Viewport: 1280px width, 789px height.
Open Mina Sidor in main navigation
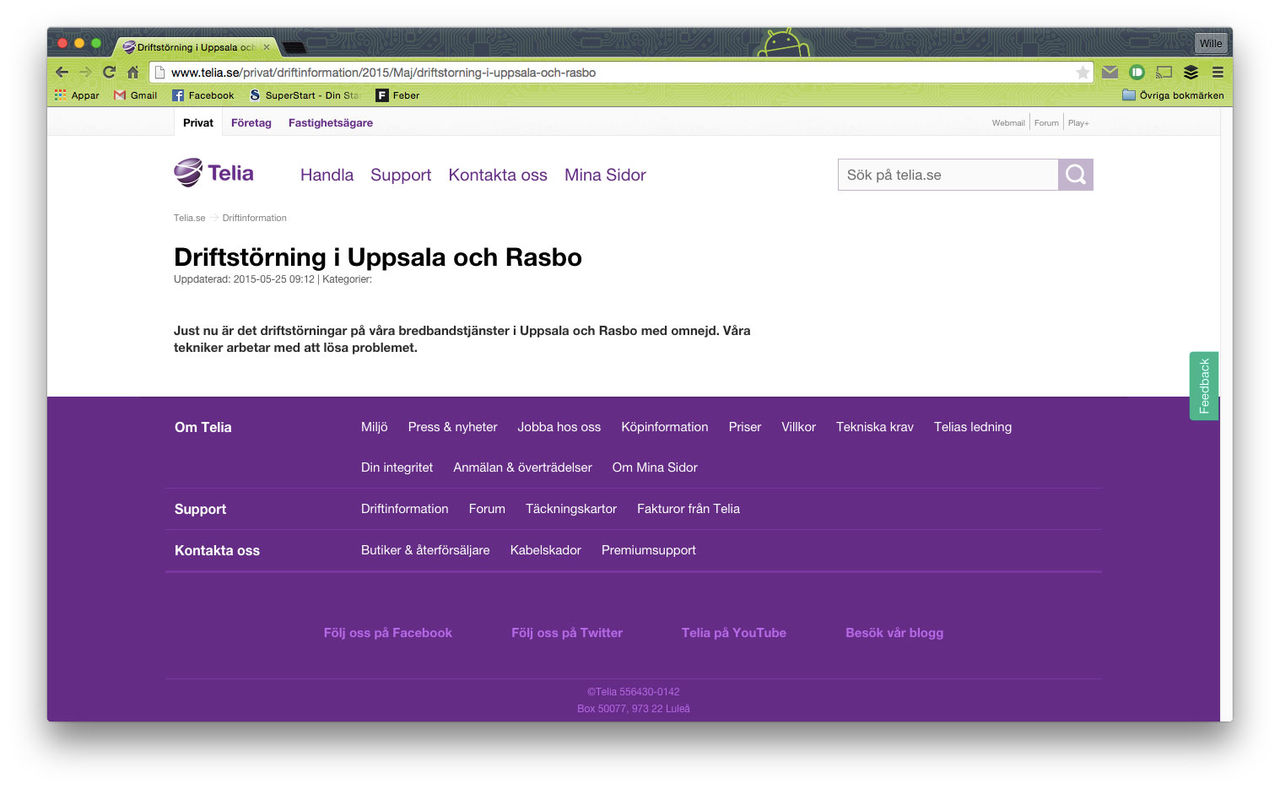point(605,175)
